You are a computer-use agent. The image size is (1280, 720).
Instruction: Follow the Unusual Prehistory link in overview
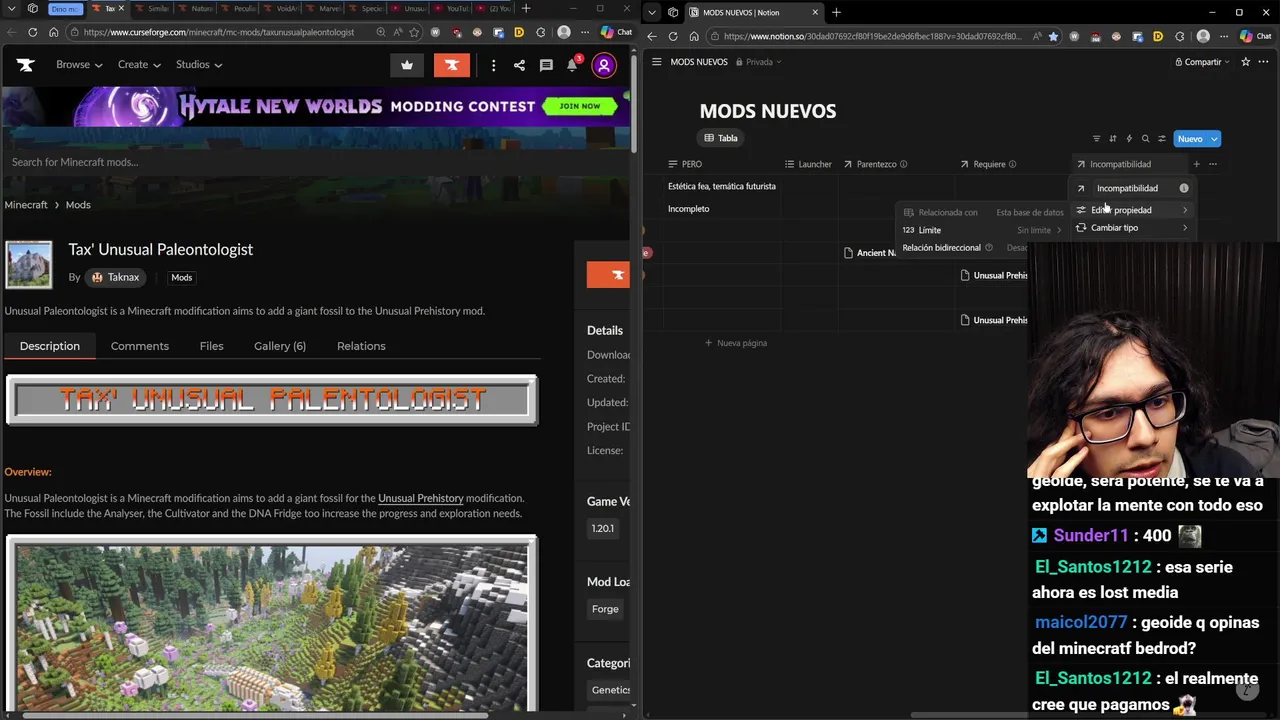421,498
